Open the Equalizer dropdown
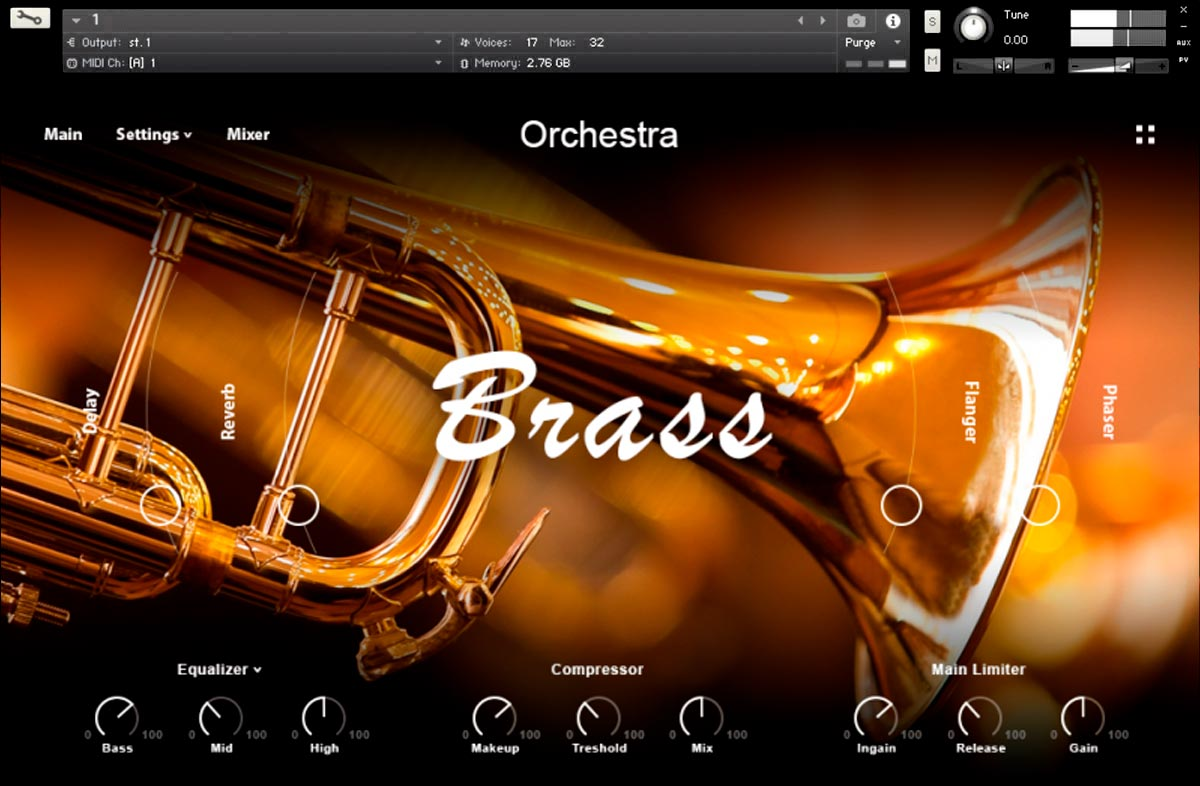The image size is (1200, 786). click(x=219, y=669)
